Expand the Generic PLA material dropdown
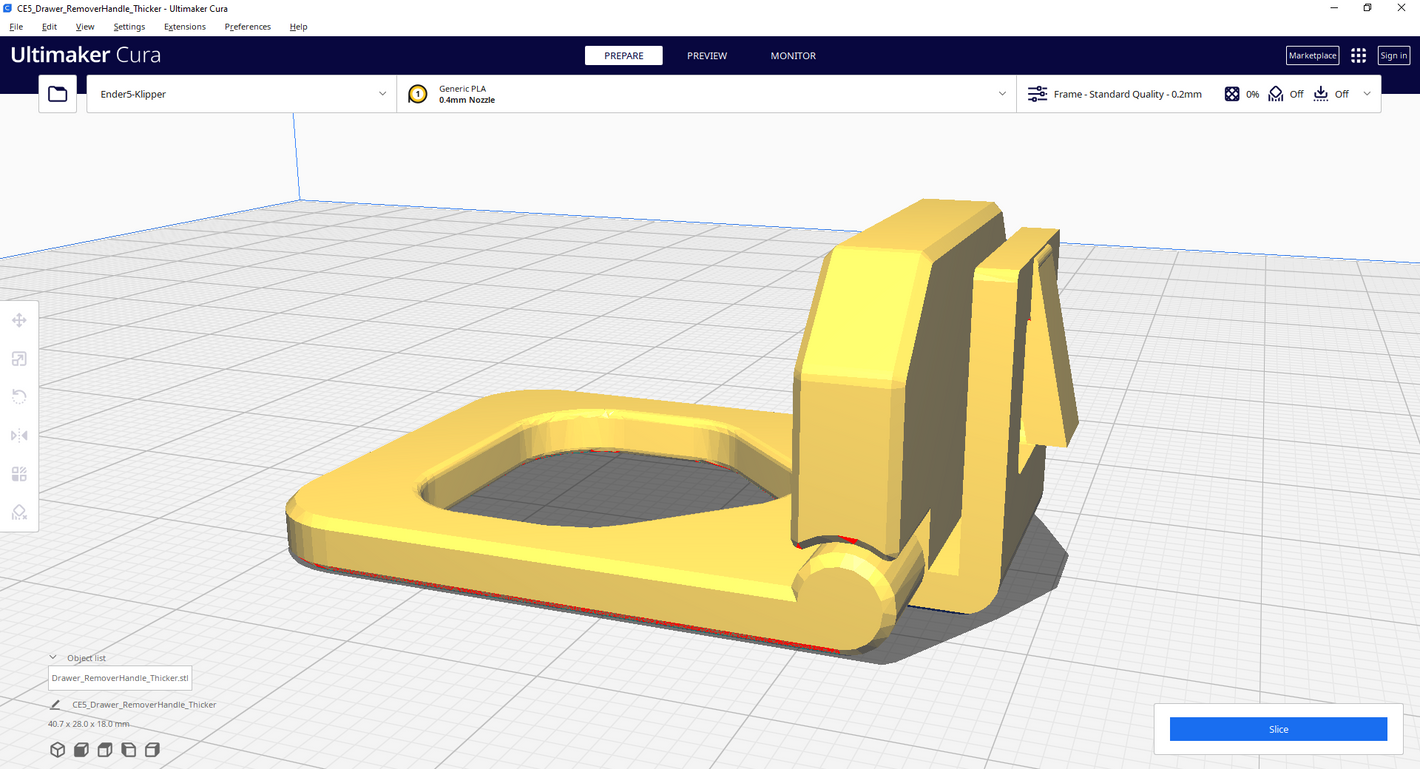Image resolution: width=1420 pixels, height=769 pixels. click(706, 94)
